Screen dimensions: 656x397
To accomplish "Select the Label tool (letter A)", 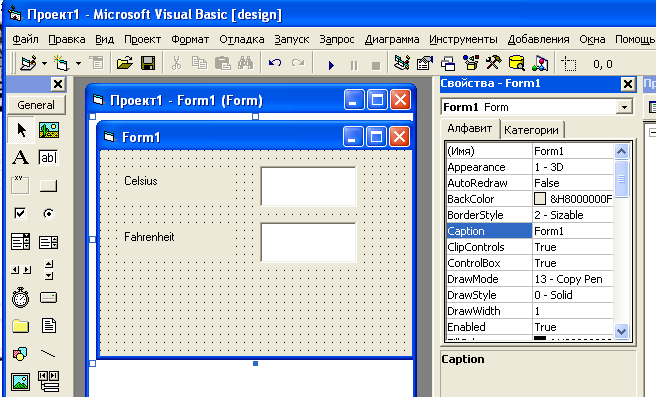I will coord(21,158).
